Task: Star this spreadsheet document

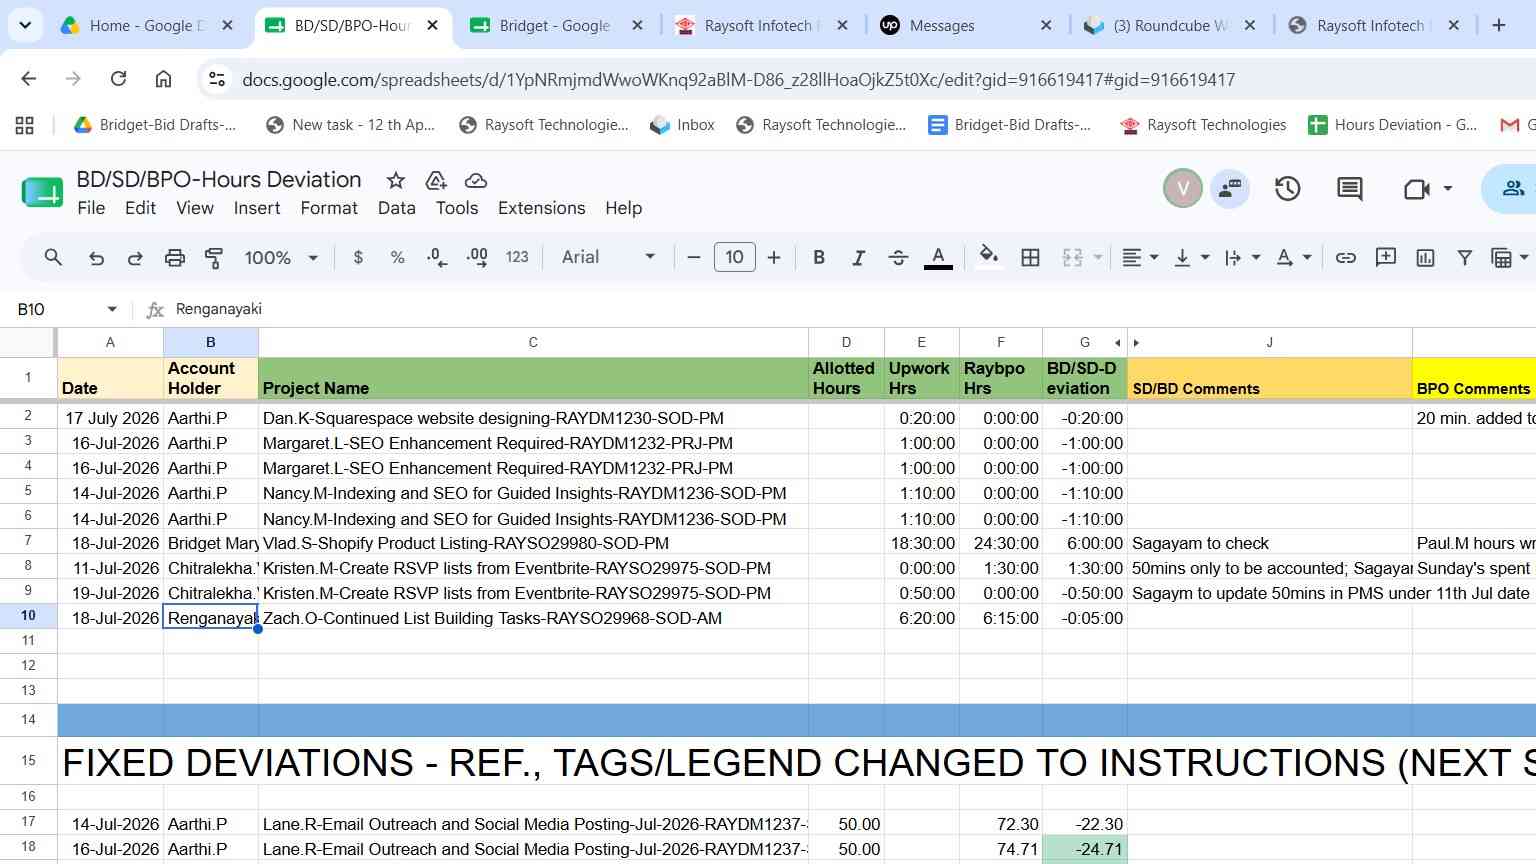Action: [x=396, y=180]
